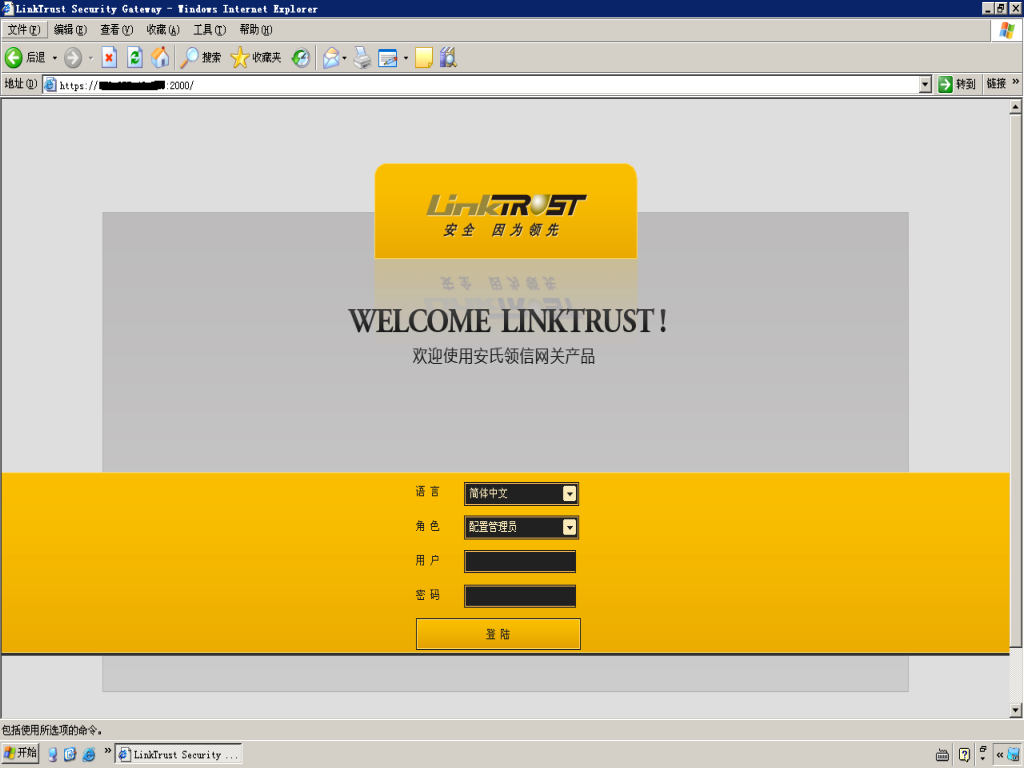Click the 链接 Links toolbar label
1024x768 pixels.
996,84
